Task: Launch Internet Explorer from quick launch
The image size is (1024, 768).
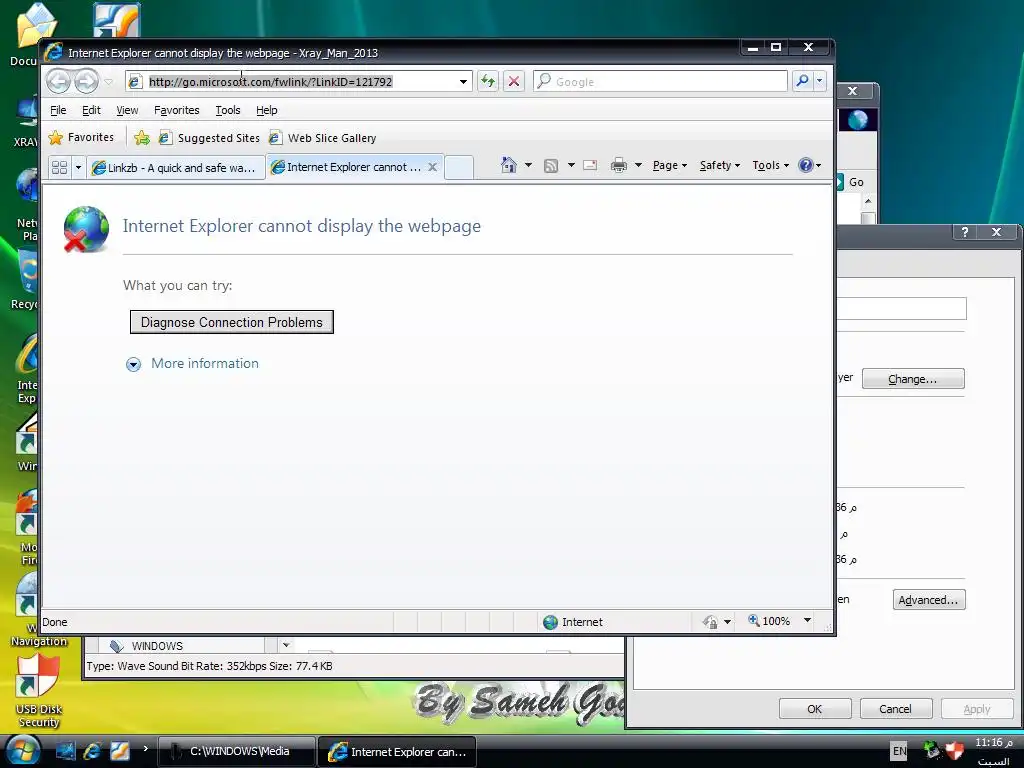Action: [92, 751]
